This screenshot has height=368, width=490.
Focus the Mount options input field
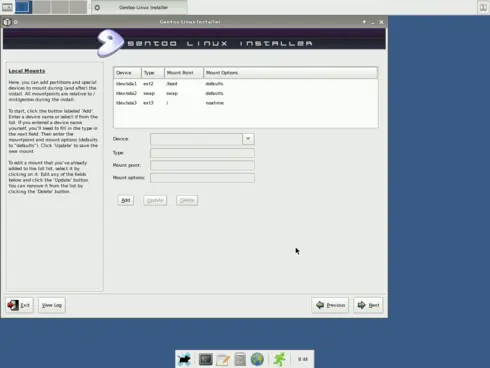(202, 178)
